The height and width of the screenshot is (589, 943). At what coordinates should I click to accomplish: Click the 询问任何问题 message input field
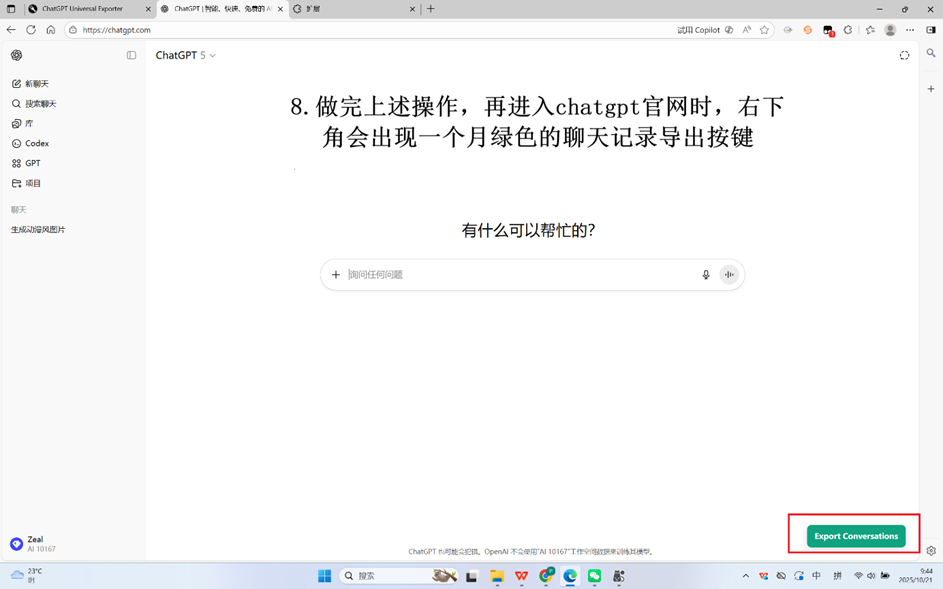(x=520, y=275)
